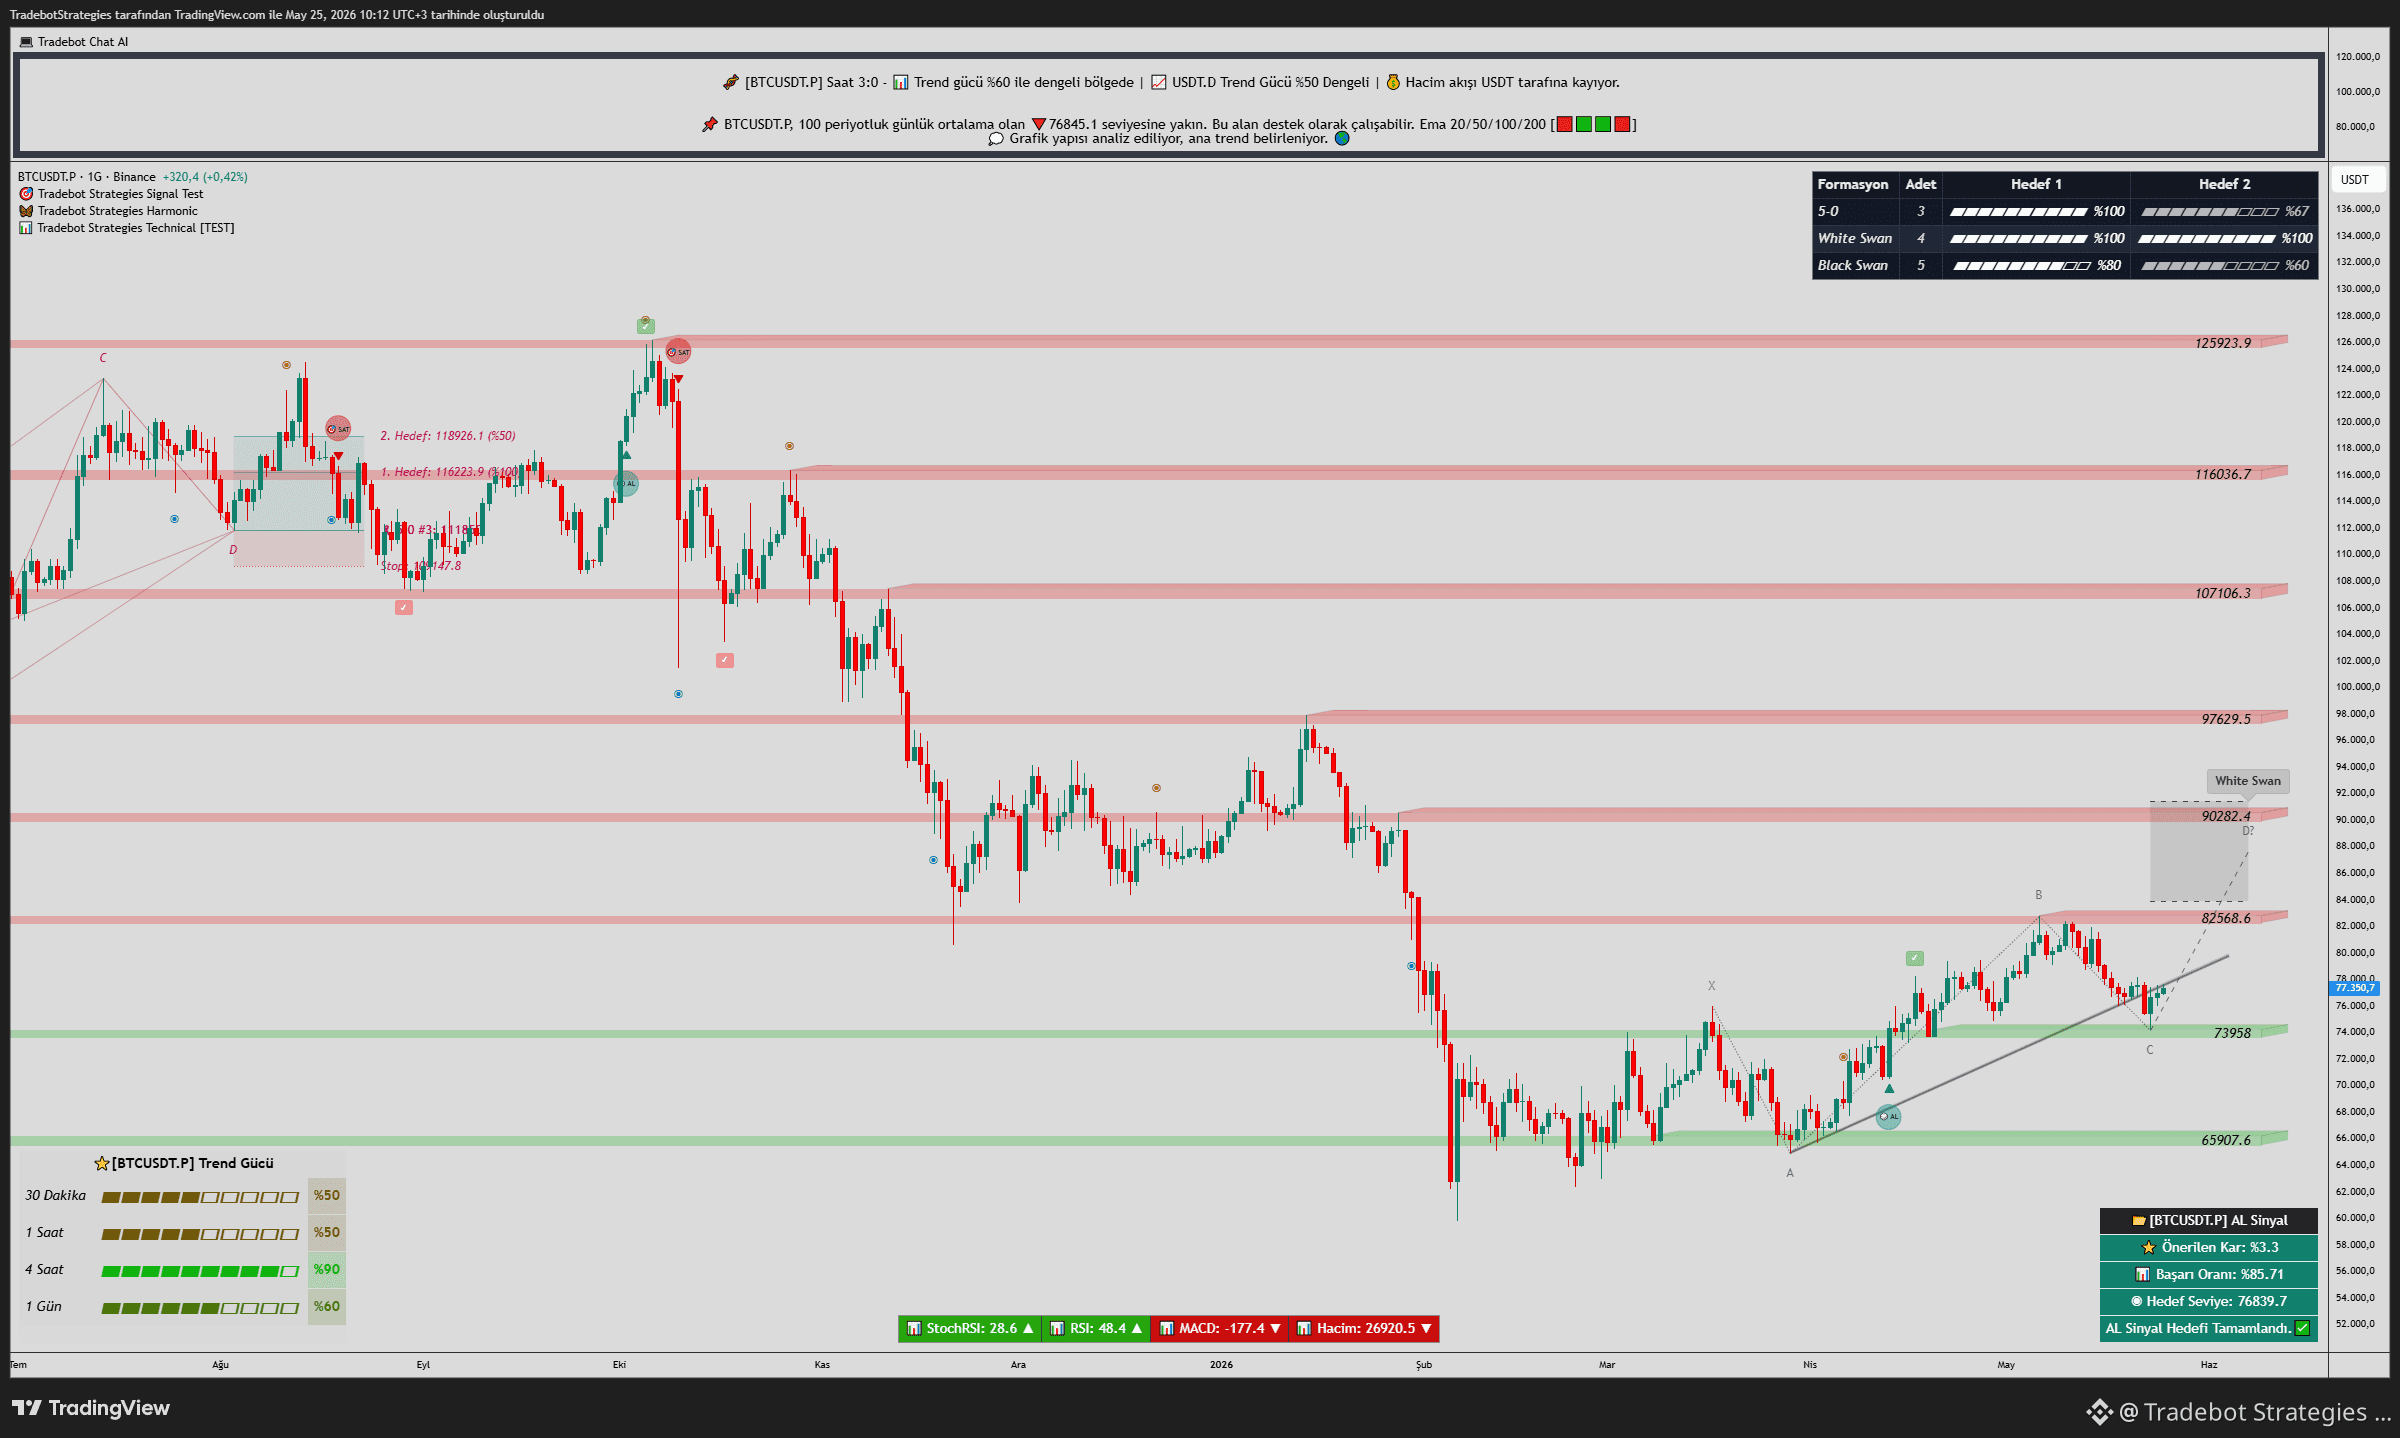Click the green check after AL Sinyal Hedefi Tamamlandı
This screenshot has height=1438, width=2400.
[2302, 1328]
